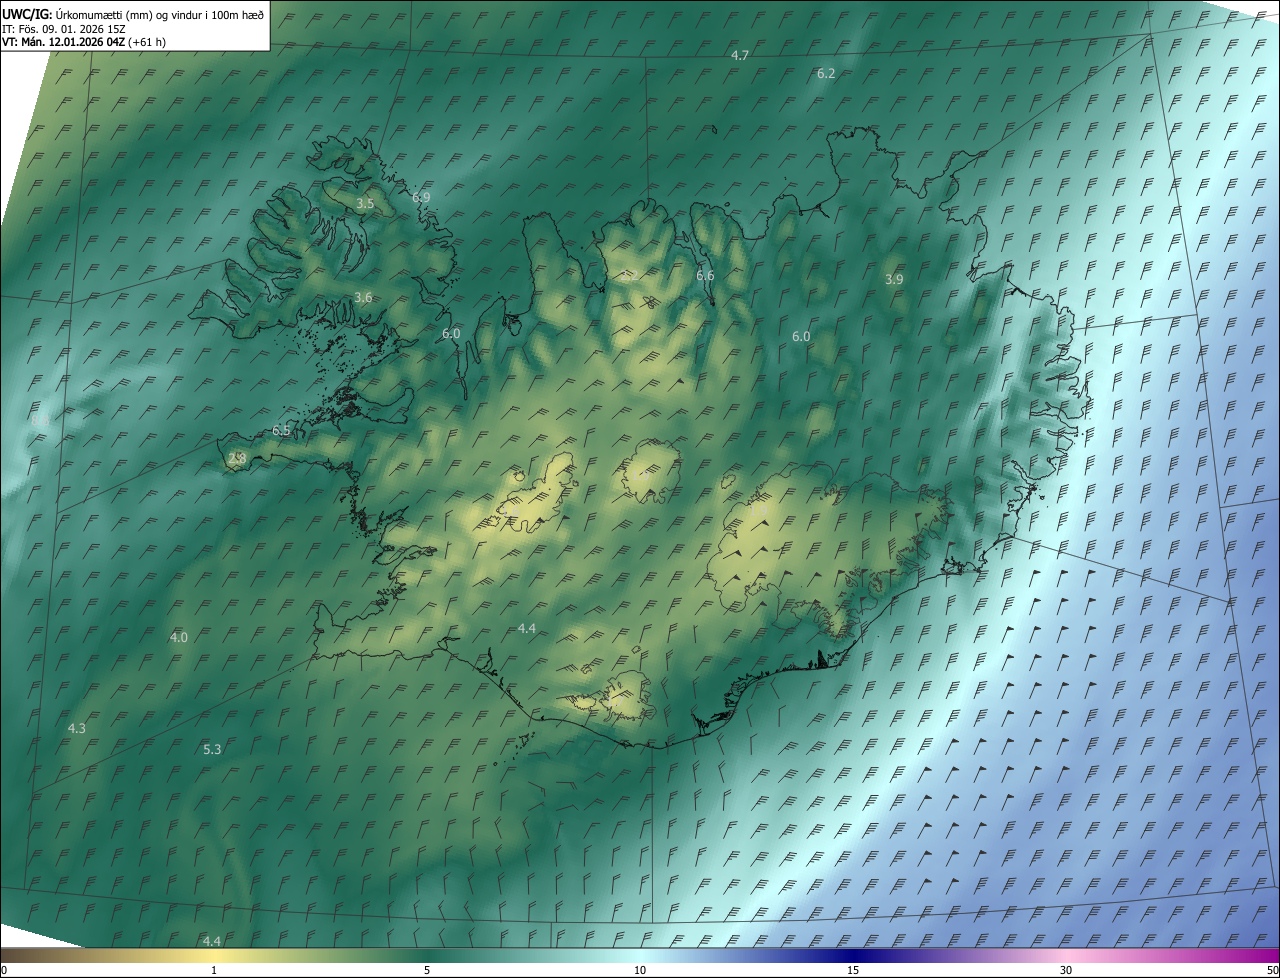Click the '10' tick on the color scale
This screenshot has height=978, width=1280.
(x=640, y=971)
